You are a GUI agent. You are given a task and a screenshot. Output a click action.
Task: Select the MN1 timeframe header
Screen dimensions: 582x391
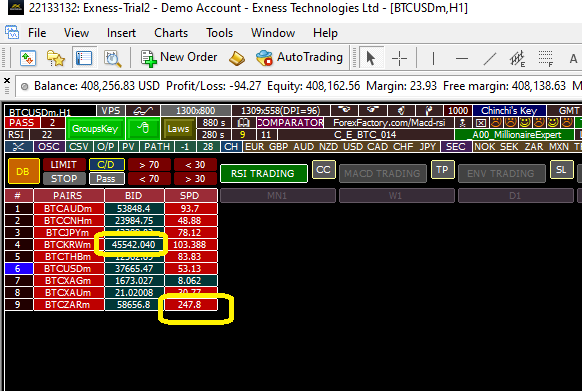[x=277, y=196]
